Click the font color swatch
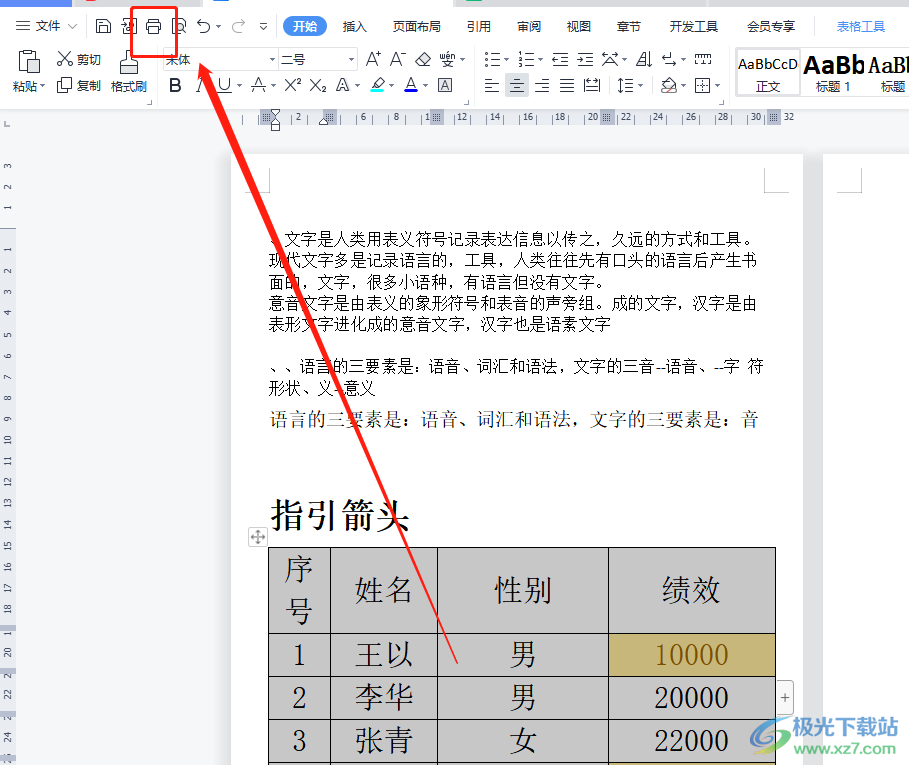 point(411,86)
